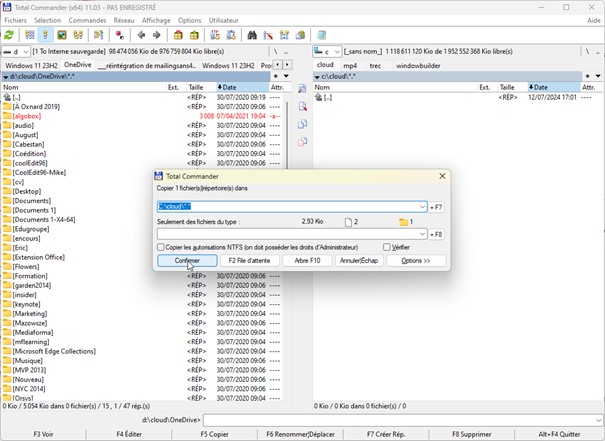Screen dimensions: 605x441
Task: Click the back arrow navigation icon
Action: [140, 35]
